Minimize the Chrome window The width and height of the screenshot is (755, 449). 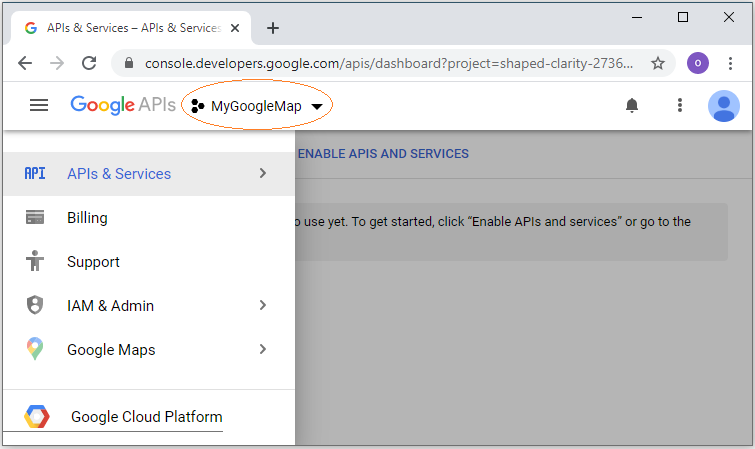[x=637, y=17]
